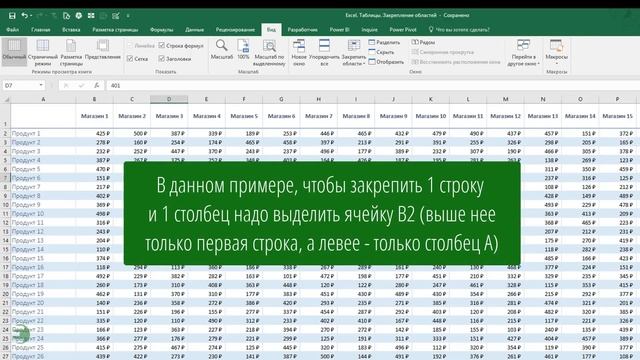The height and width of the screenshot is (360, 640).
Task: Open the Power BI tab
Action: click(340, 29)
